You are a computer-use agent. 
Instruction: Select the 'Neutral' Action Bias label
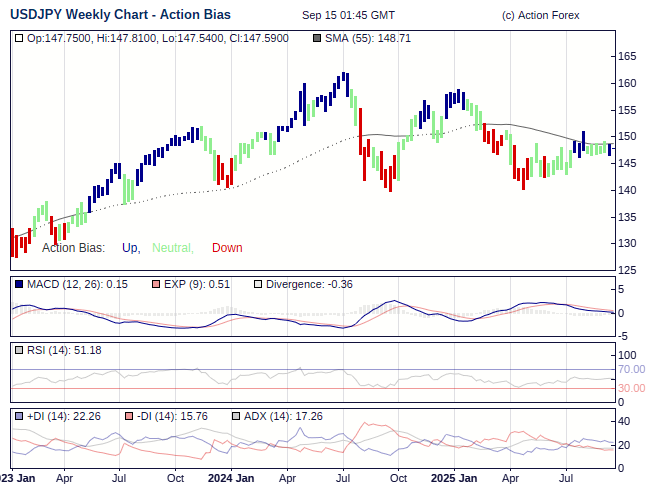172,248
